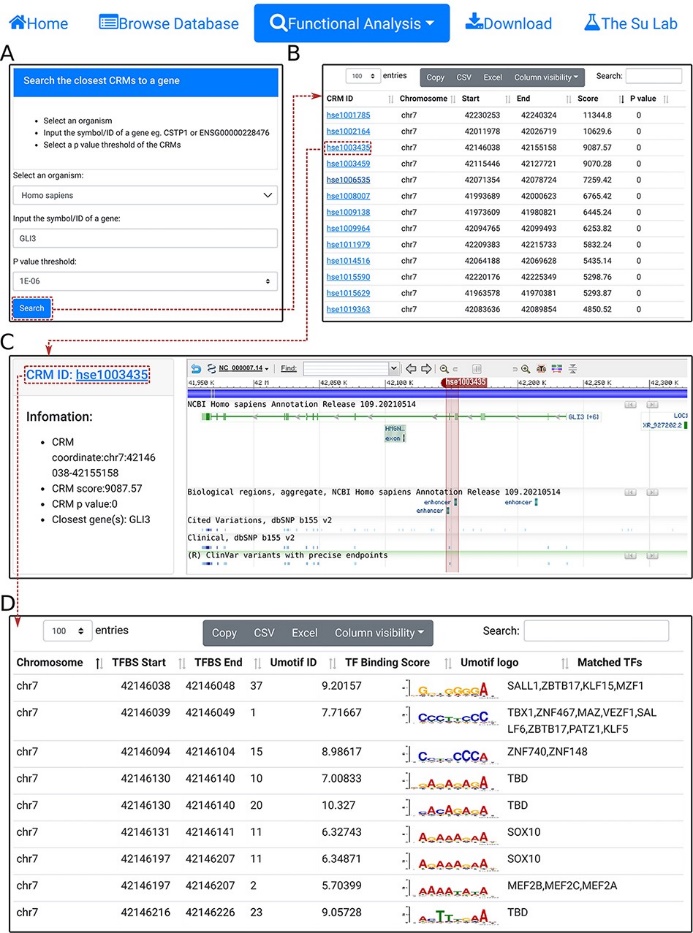Click CSV button in panel B
693x933 pixels.
click(x=463, y=77)
